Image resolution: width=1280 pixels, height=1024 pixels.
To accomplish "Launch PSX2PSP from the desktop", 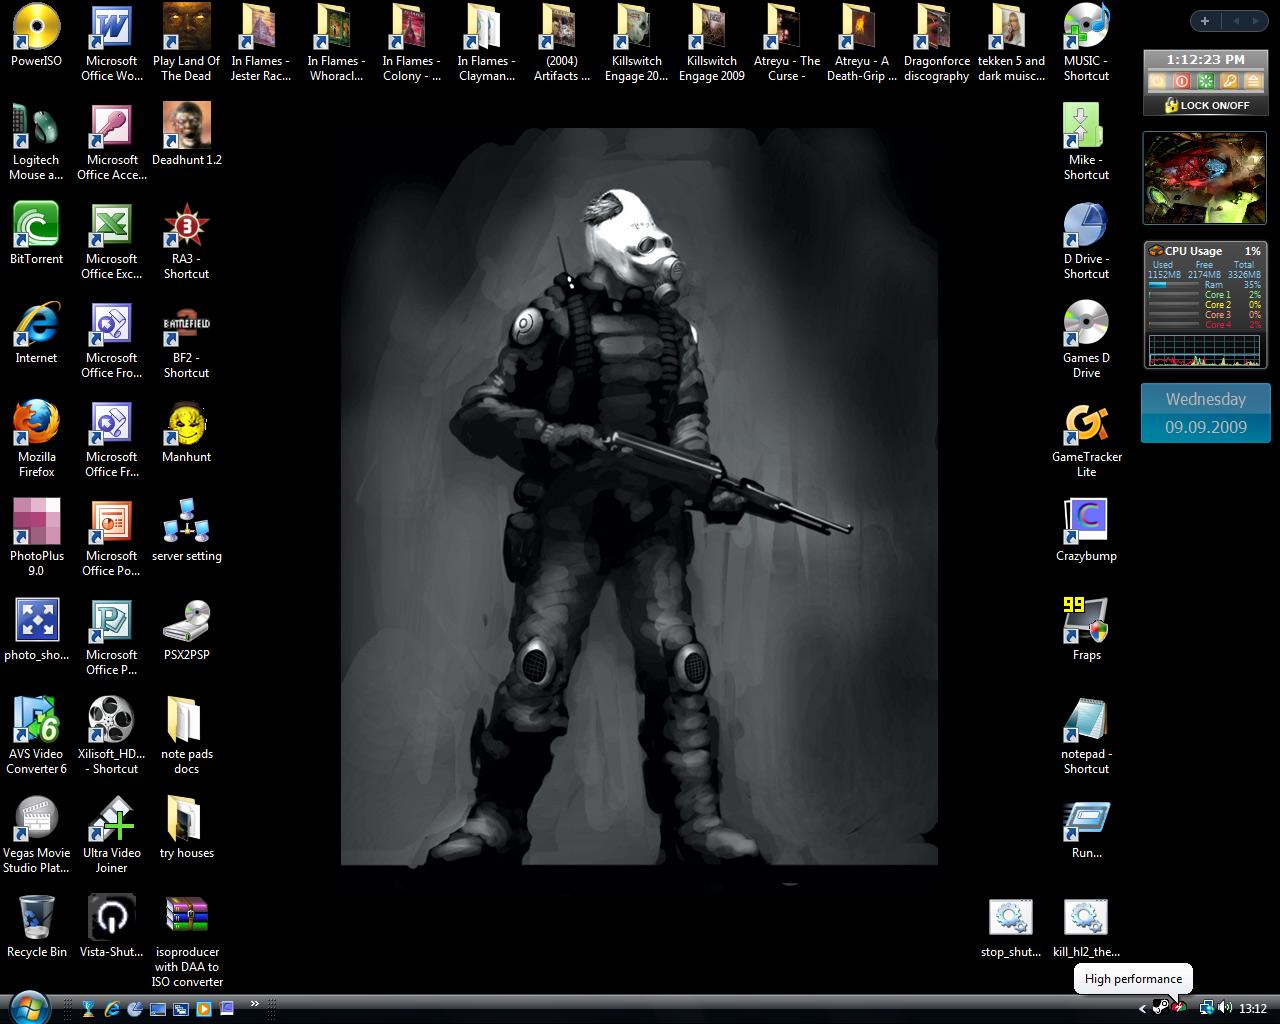I will coord(186,620).
